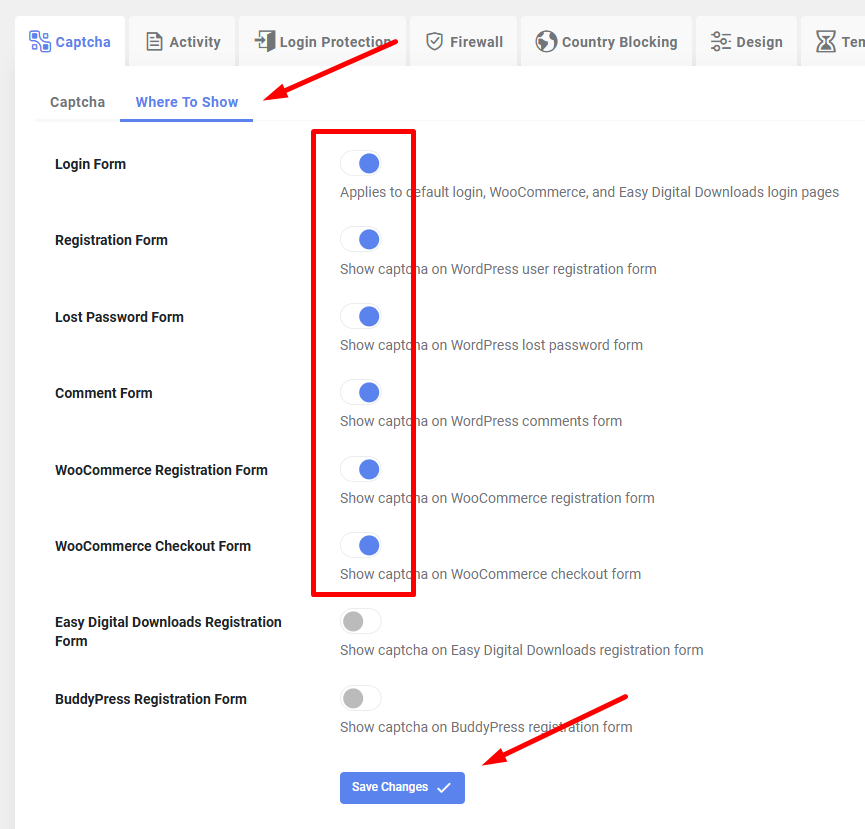Switch to the Captcha sub-tab

point(77,102)
